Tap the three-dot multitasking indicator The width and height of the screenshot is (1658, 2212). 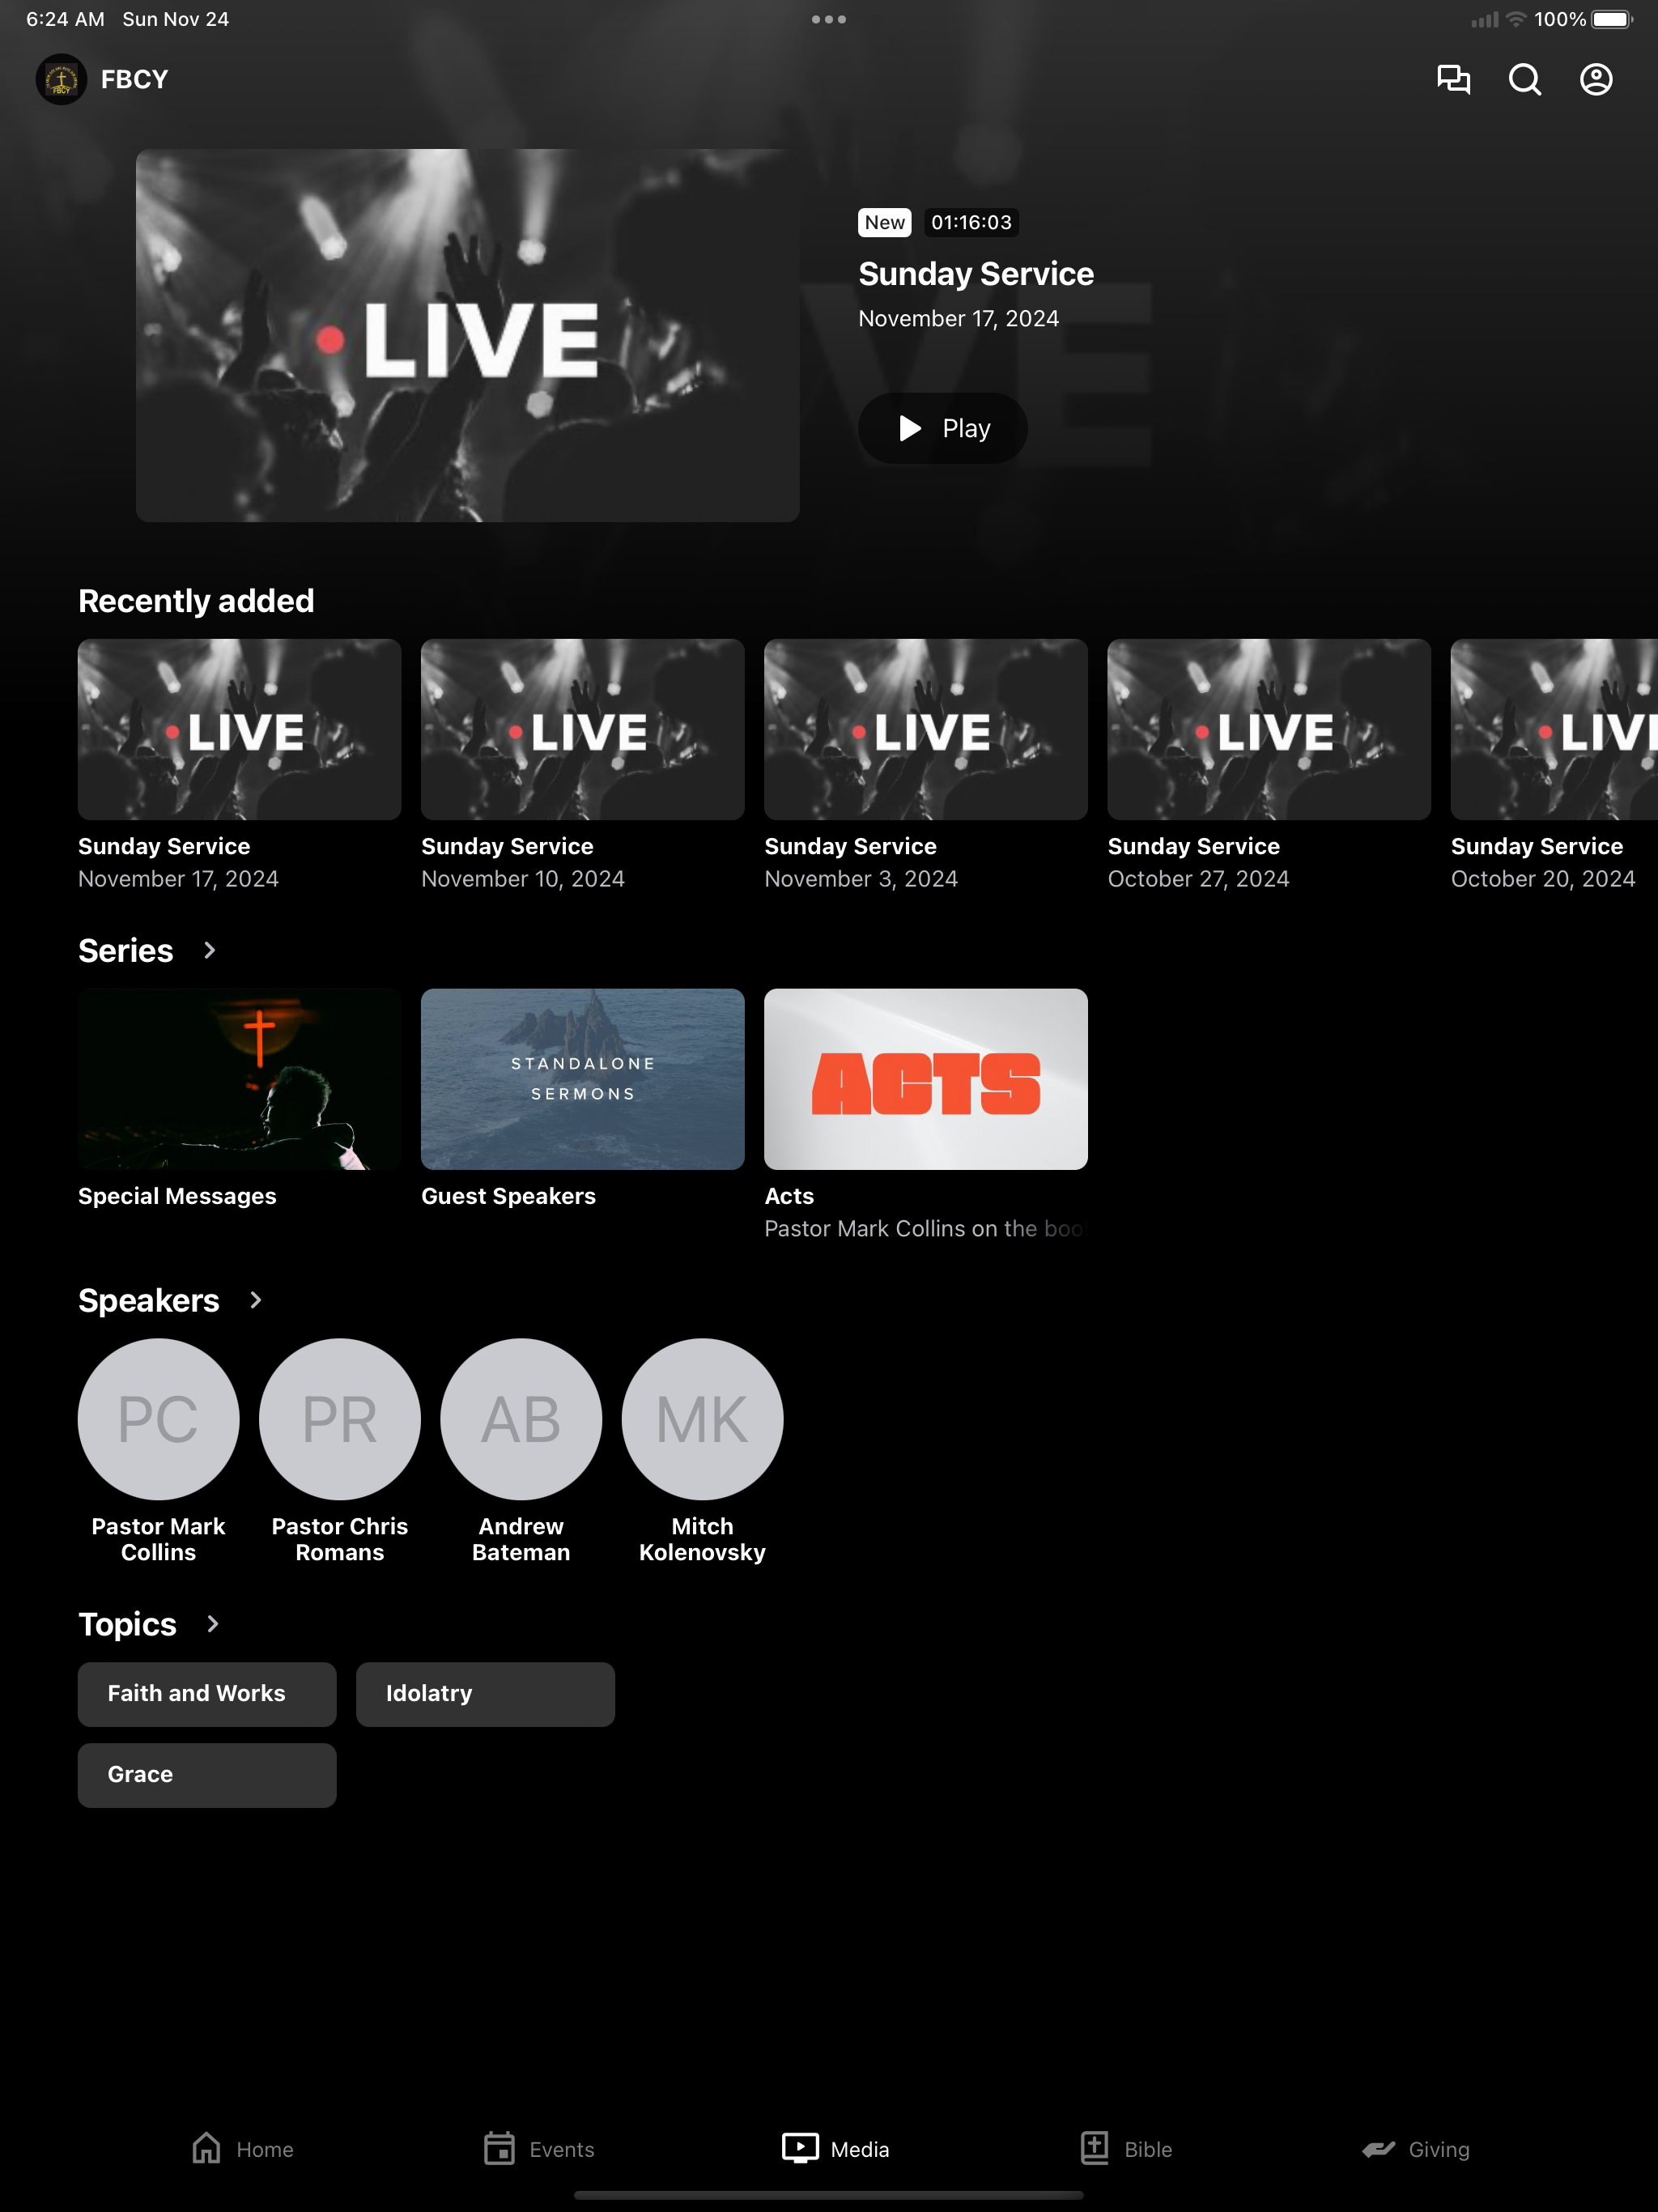click(x=829, y=19)
